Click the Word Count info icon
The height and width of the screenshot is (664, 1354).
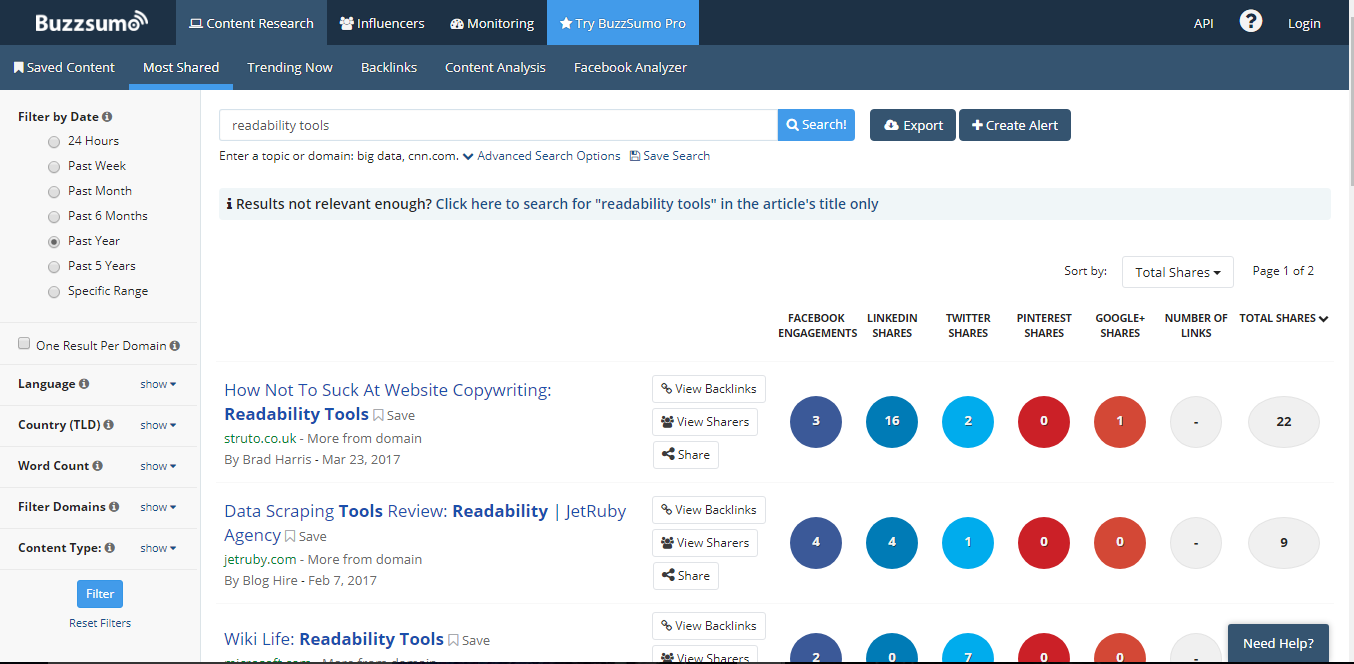tap(98, 466)
